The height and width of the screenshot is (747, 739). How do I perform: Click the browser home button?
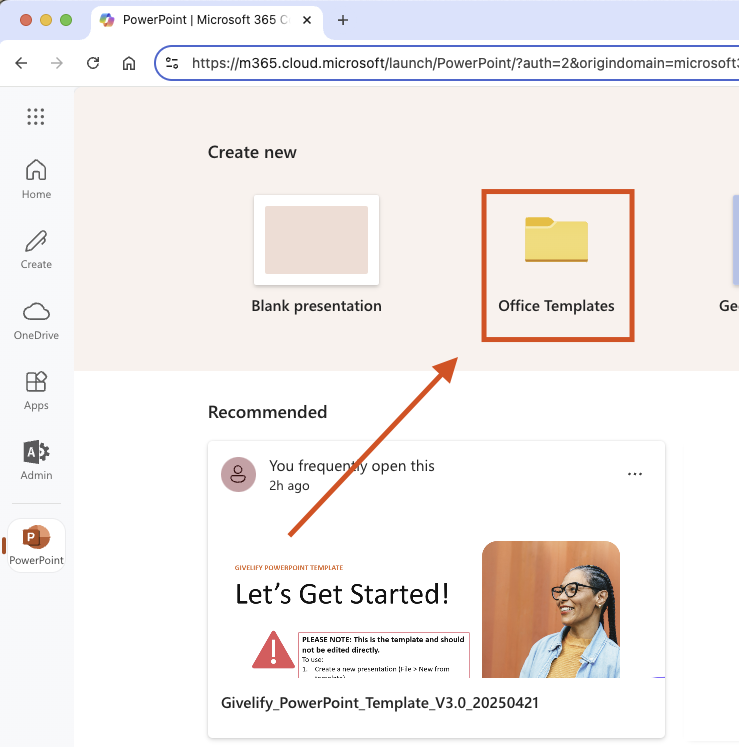pyautogui.click(x=129, y=63)
